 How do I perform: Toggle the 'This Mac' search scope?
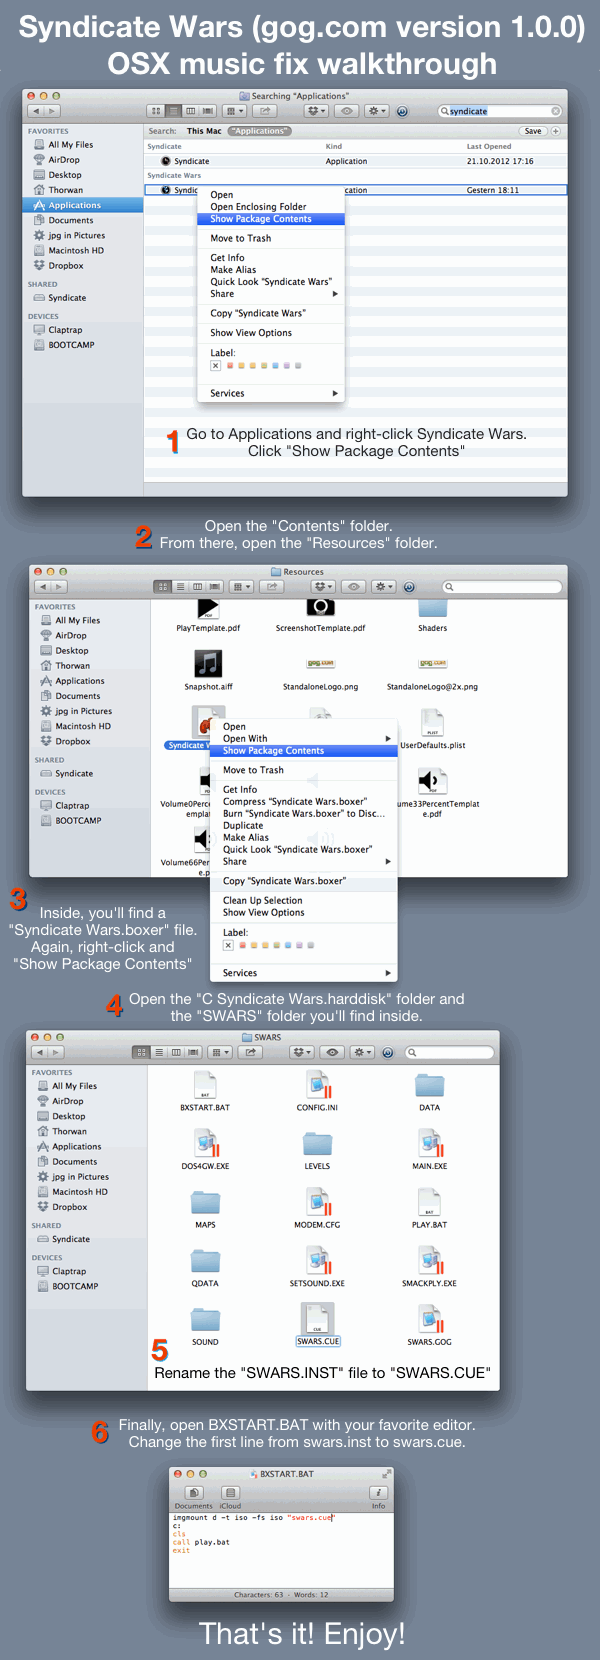(204, 131)
